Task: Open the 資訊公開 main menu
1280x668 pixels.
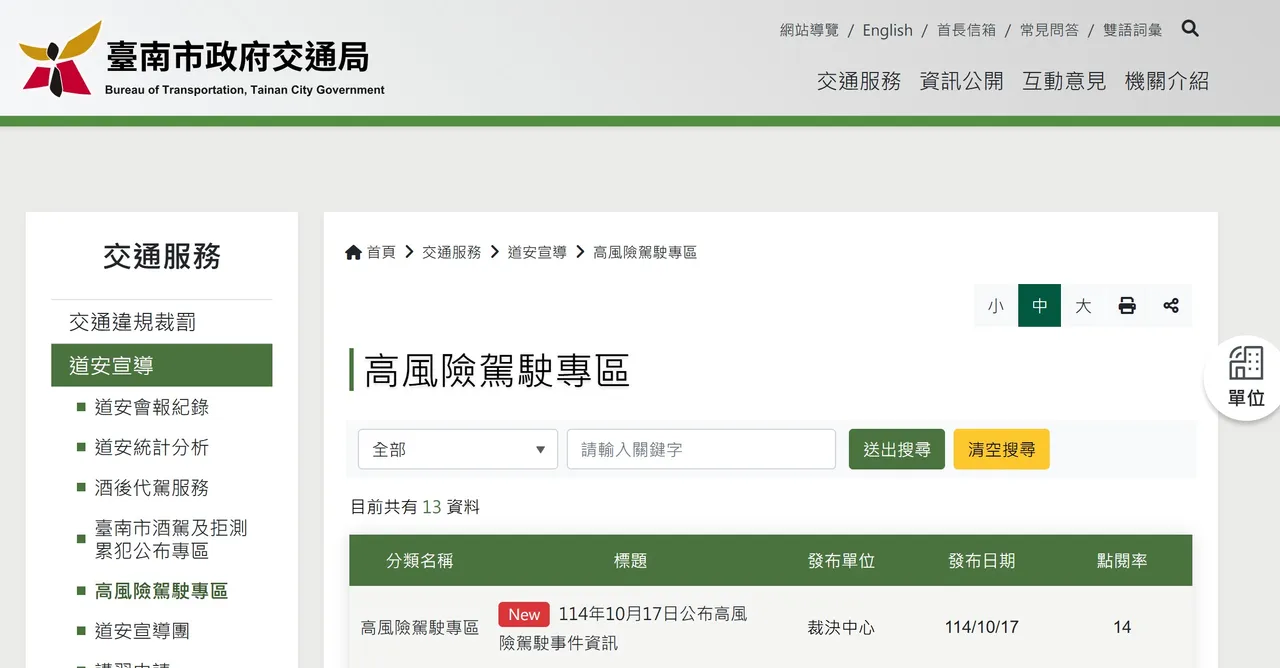Action: point(961,81)
